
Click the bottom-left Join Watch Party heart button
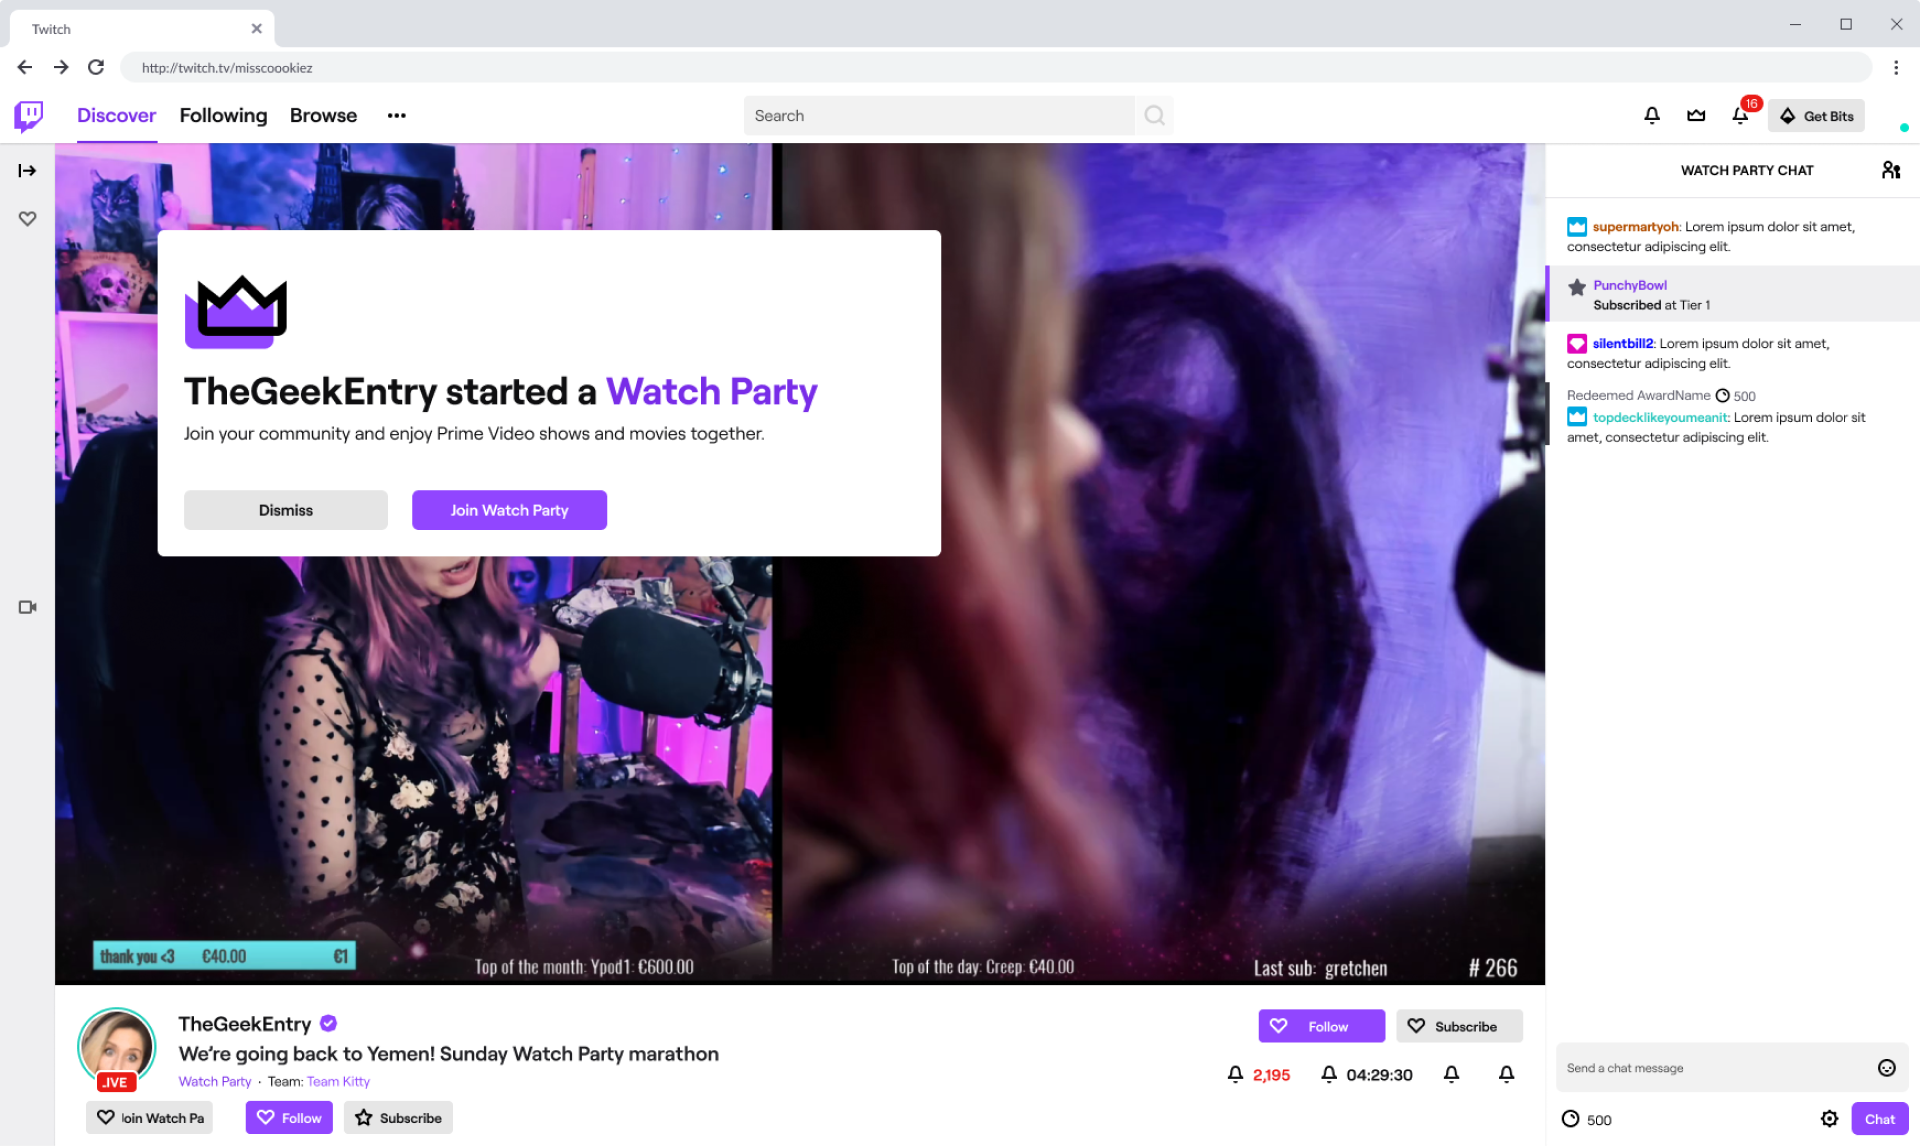[149, 1118]
